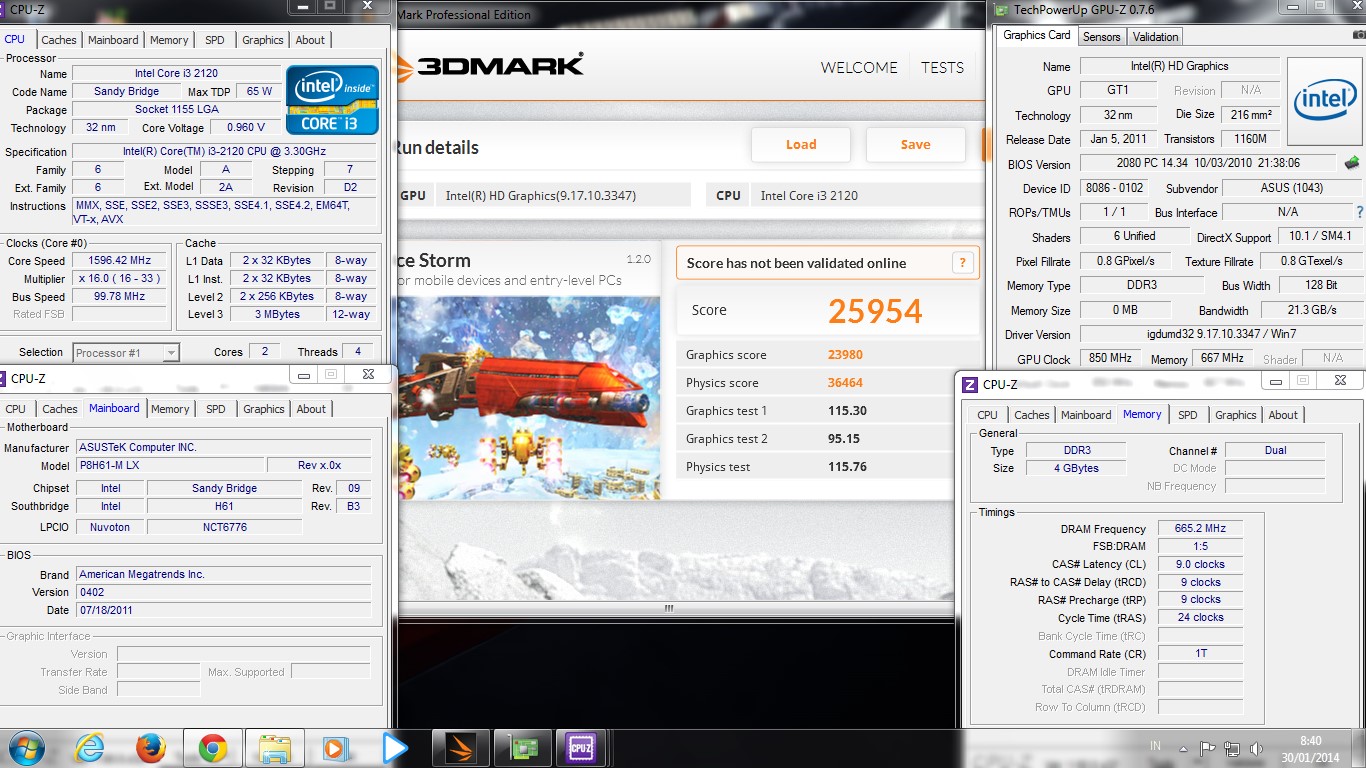Open Graphics tab in CPU-Z motherboard window
This screenshot has width=1366, height=768.
(264, 409)
